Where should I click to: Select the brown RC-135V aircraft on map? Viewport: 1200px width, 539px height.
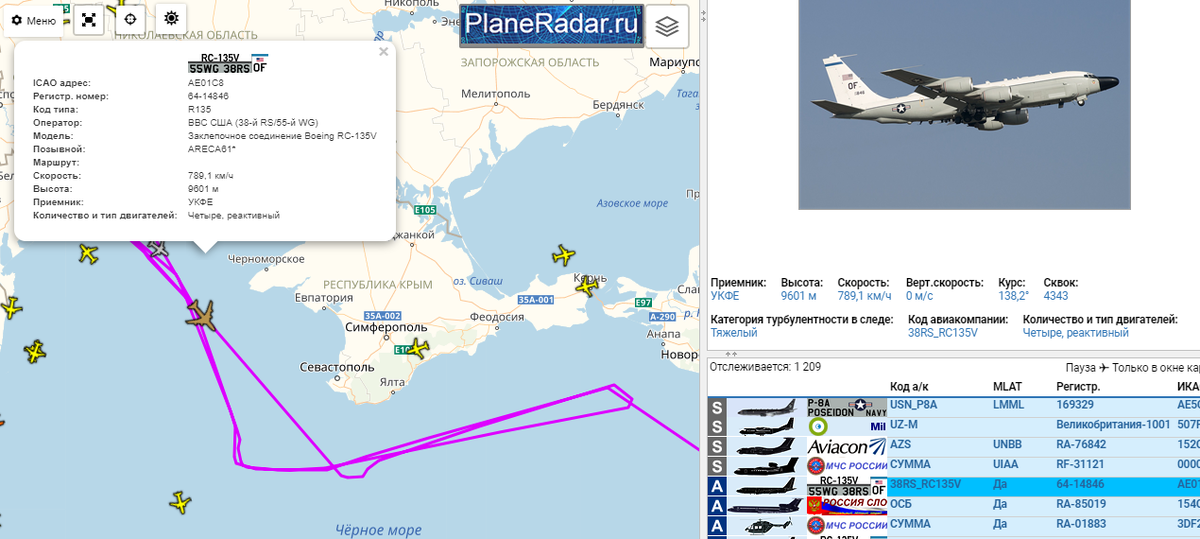click(x=202, y=315)
